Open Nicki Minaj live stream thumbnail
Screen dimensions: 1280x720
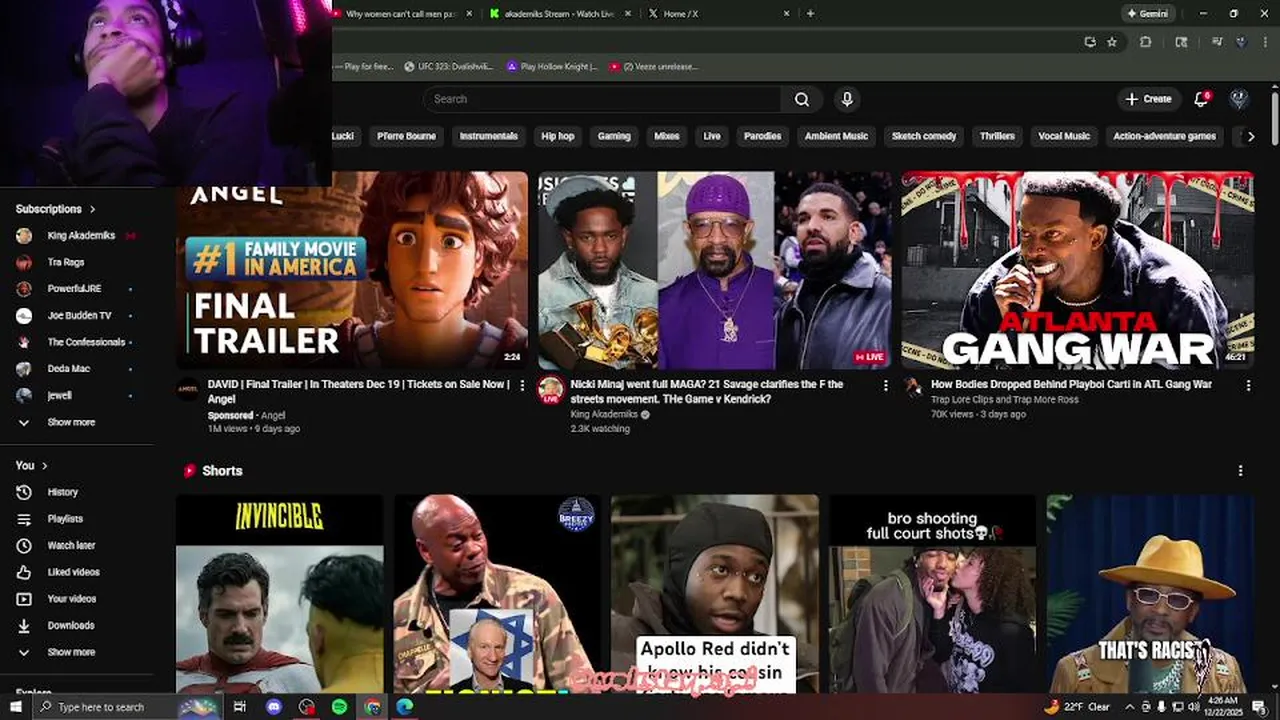coord(715,270)
